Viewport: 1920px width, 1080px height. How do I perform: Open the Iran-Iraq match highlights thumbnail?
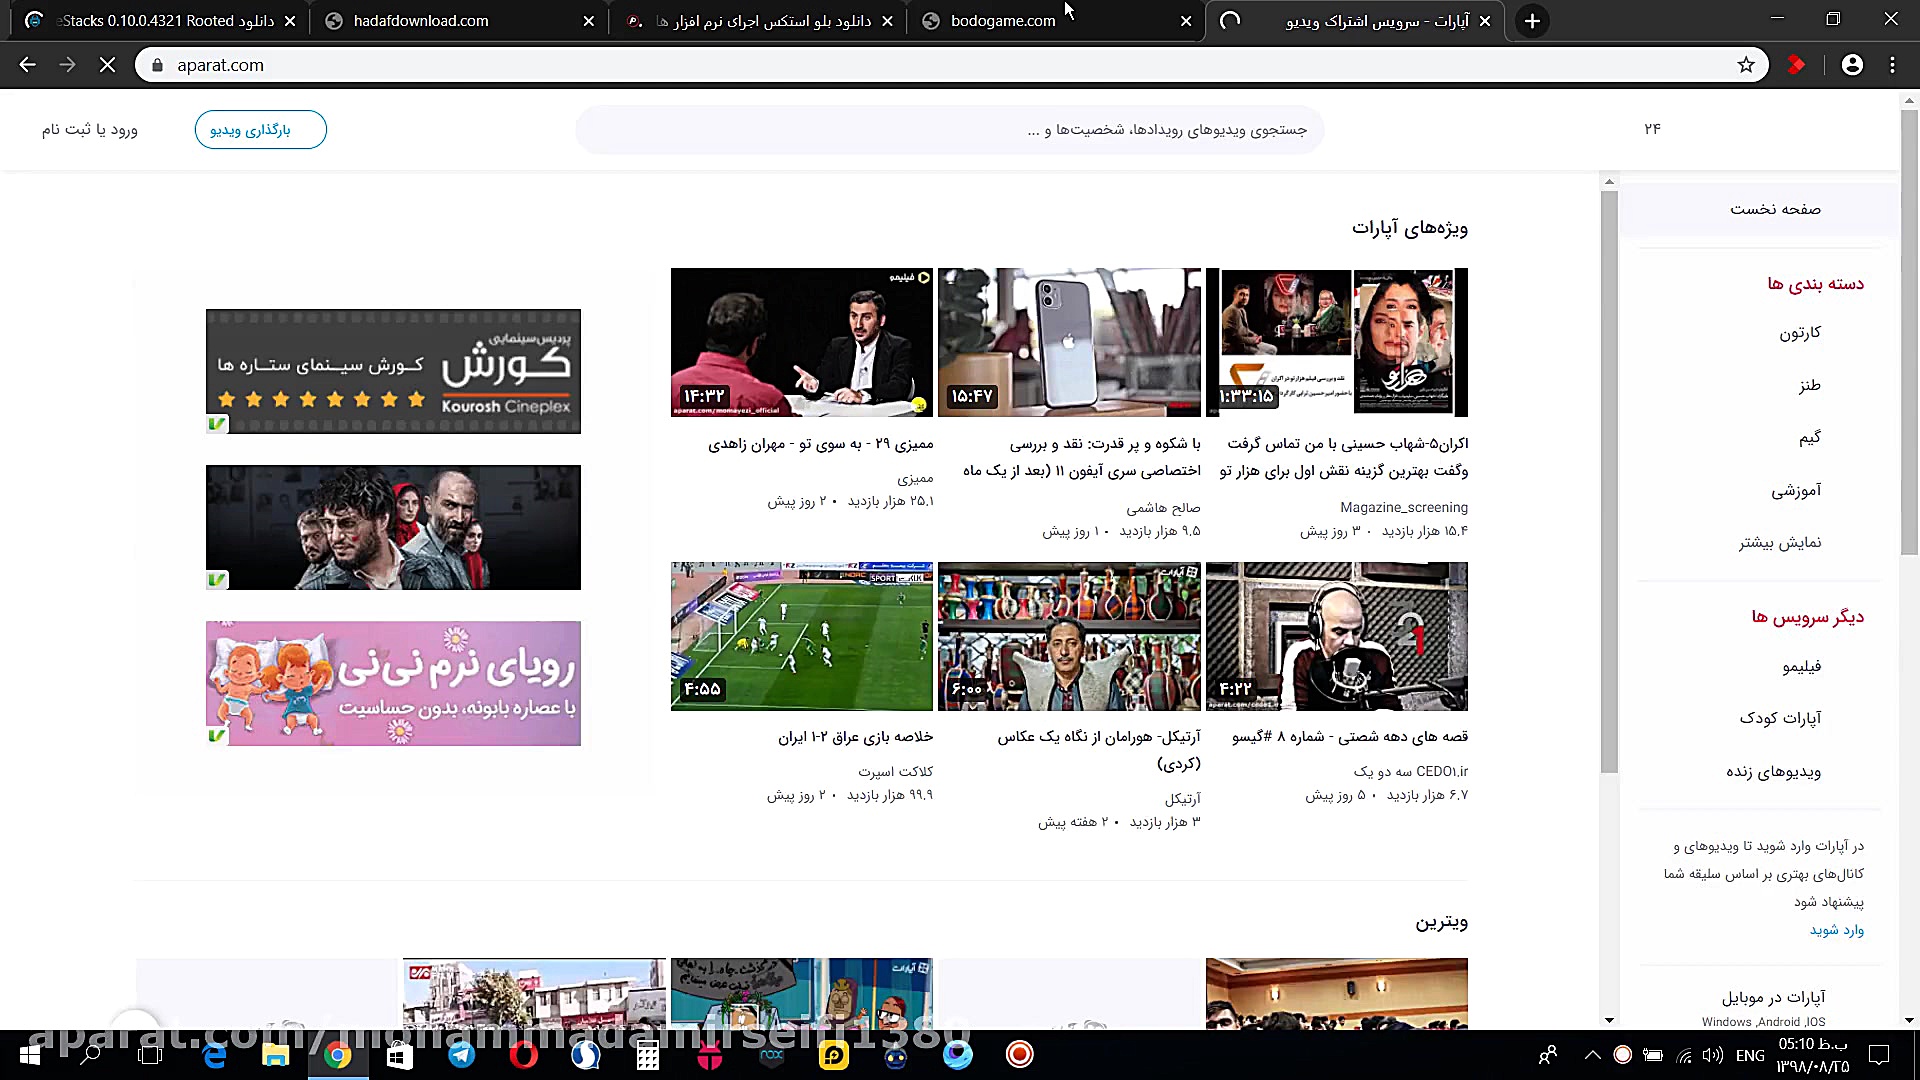[801, 636]
